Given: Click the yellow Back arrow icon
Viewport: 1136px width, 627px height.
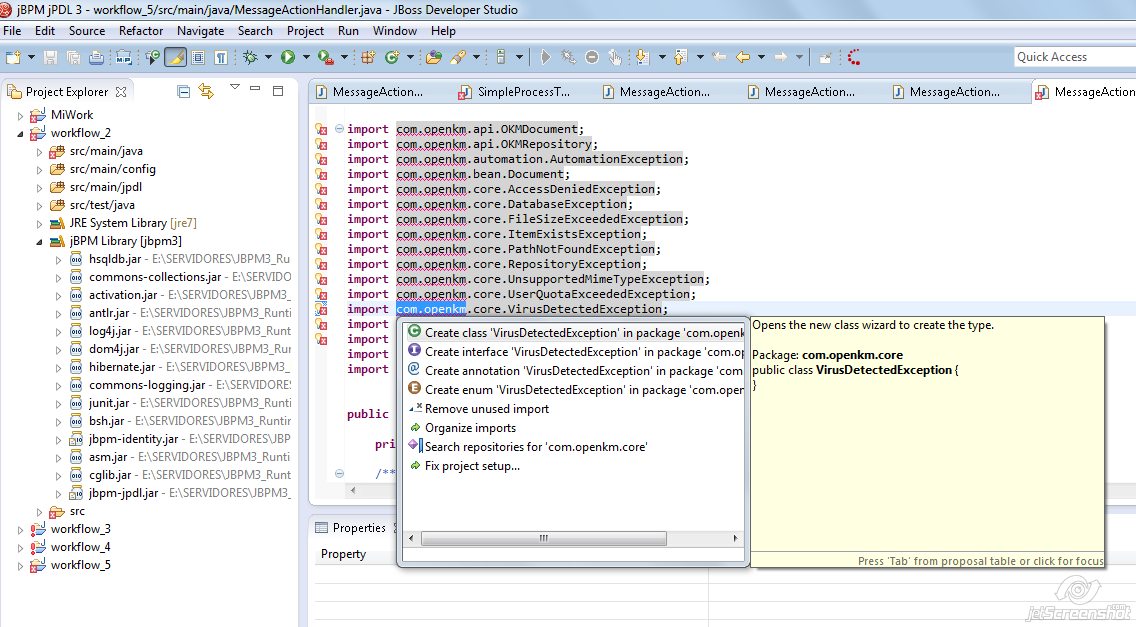Looking at the screenshot, I should [x=743, y=57].
